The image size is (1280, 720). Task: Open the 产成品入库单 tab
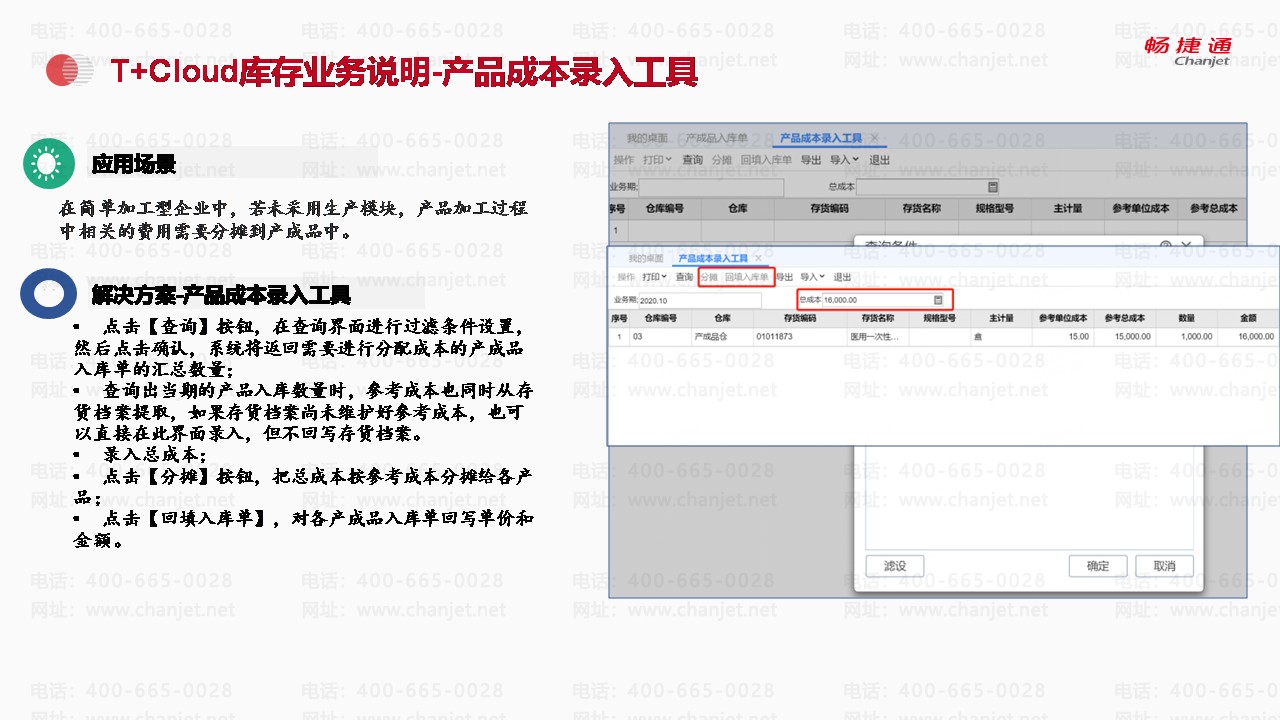(717, 138)
